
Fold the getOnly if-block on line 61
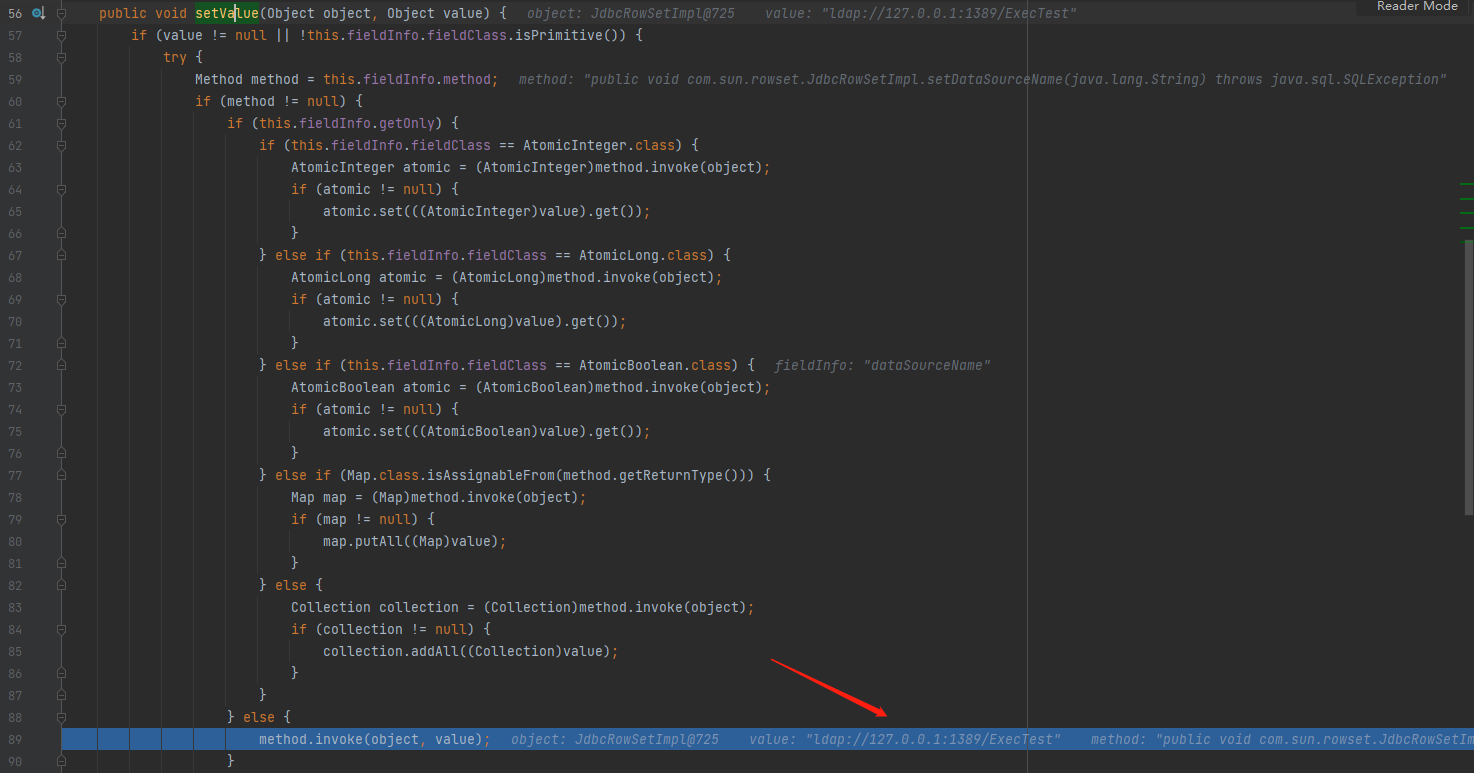pyautogui.click(x=61, y=124)
